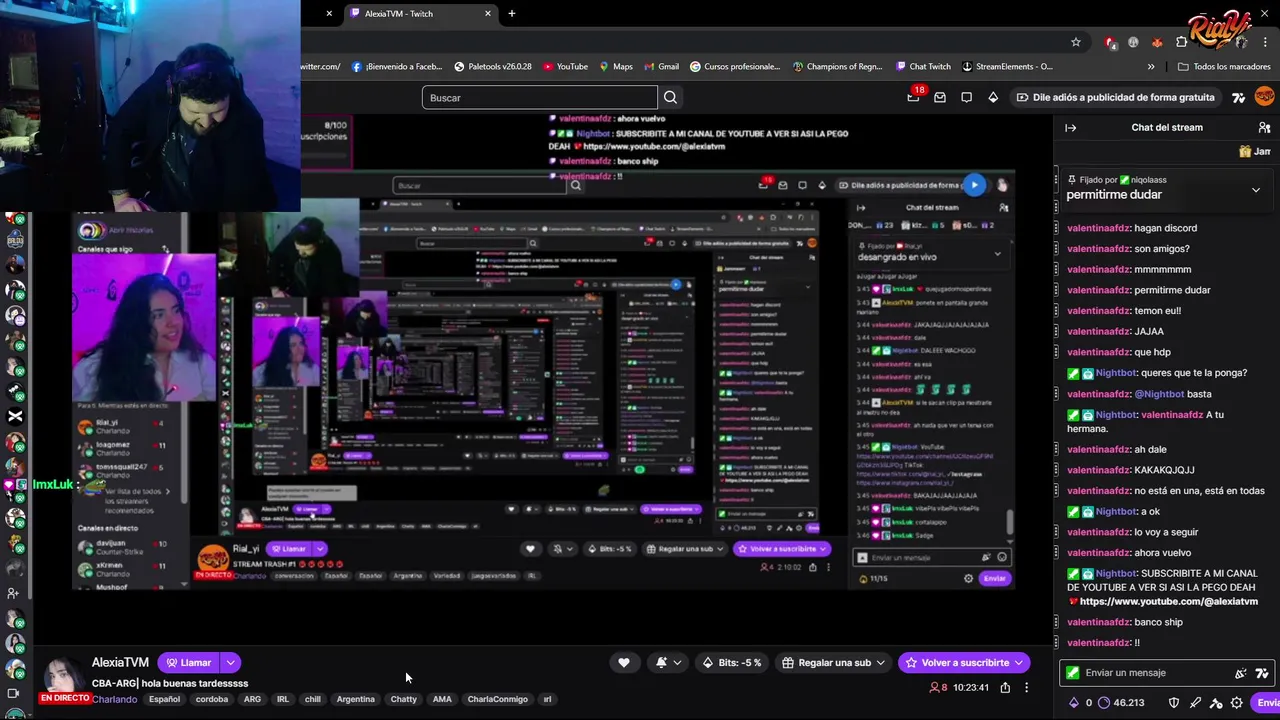This screenshot has width=1280, height=720.
Task: Click the stories camera icon in the left sidebar
Action: (x=14, y=692)
